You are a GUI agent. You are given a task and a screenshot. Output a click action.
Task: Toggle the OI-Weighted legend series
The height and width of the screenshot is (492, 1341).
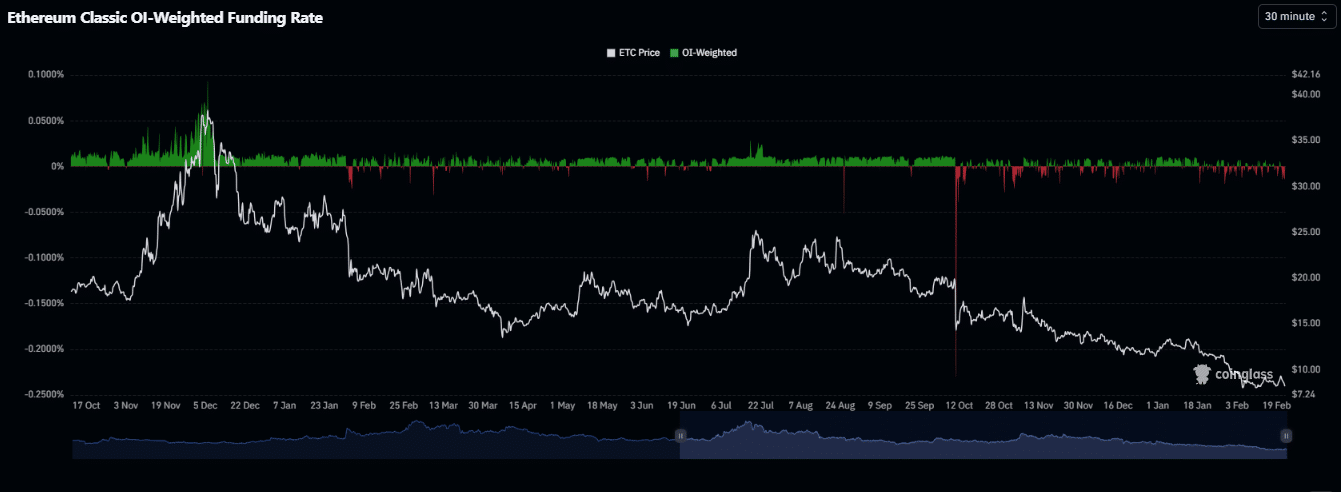(703, 52)
